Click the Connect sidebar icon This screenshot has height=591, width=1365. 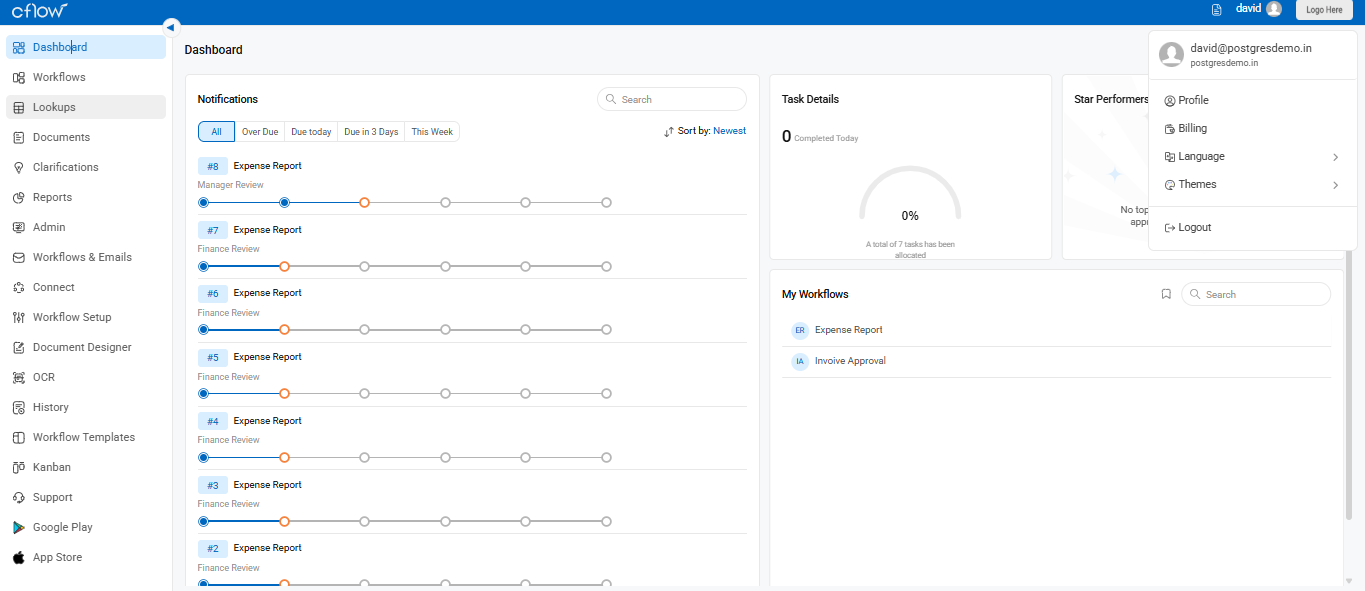click(19, 287)
